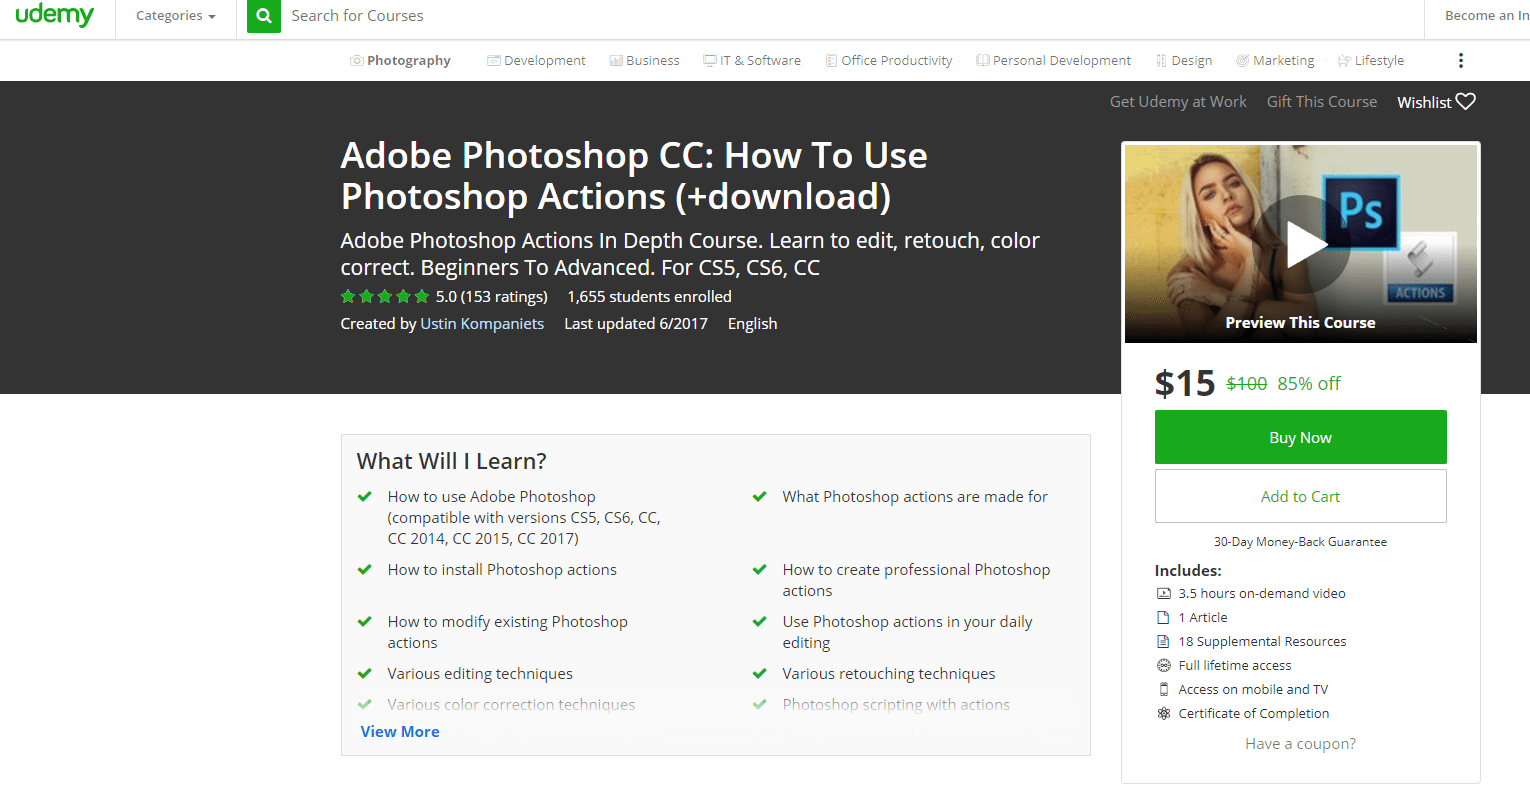Screen dimensions: 1530x797
Task: Click the Certificate of Completion icon
Action: (1163, 714)
